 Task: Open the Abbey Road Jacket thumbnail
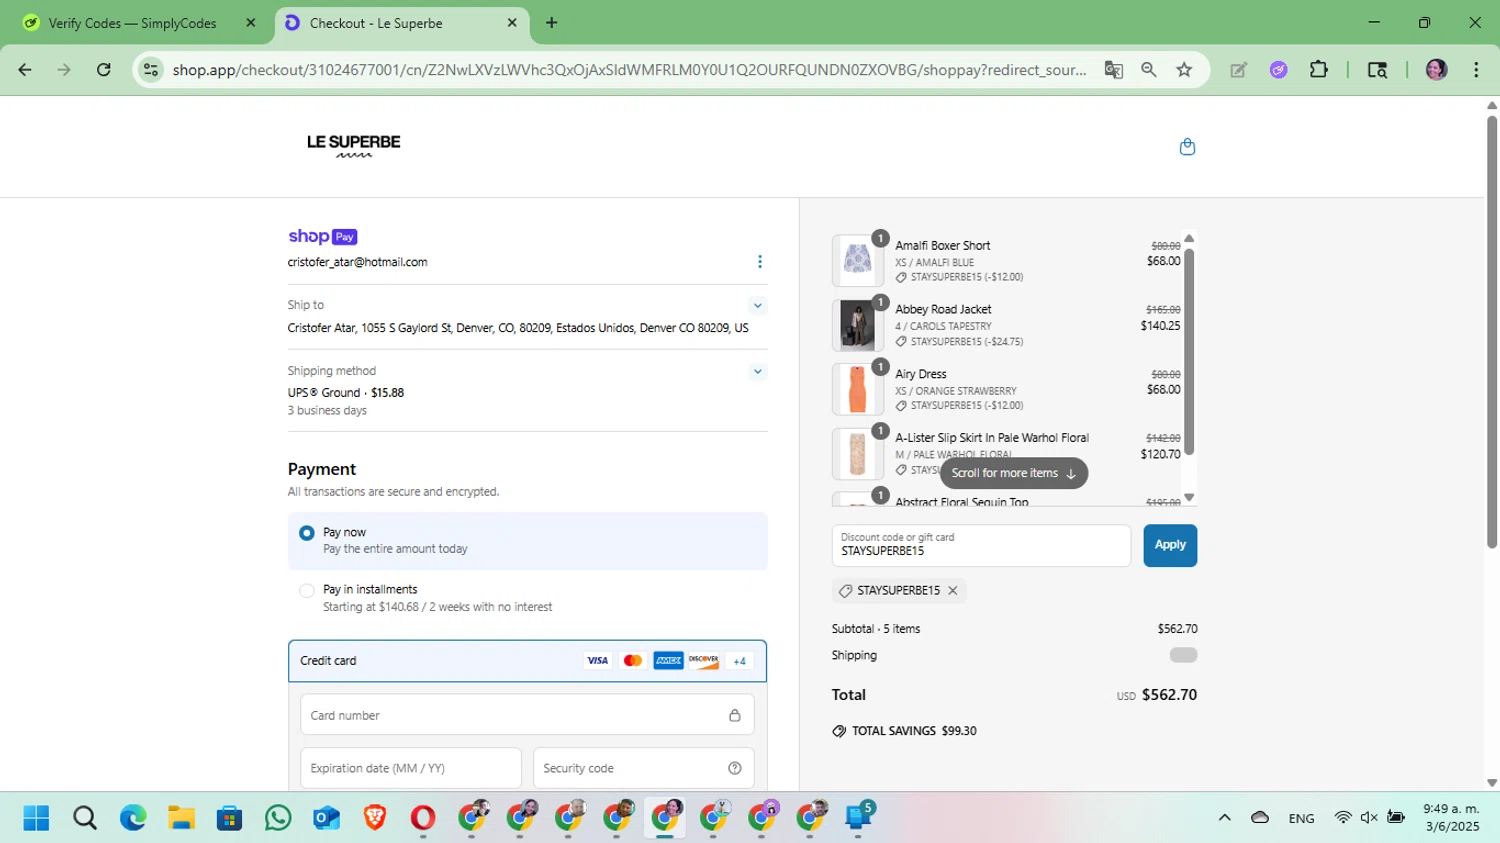point(858,325)
